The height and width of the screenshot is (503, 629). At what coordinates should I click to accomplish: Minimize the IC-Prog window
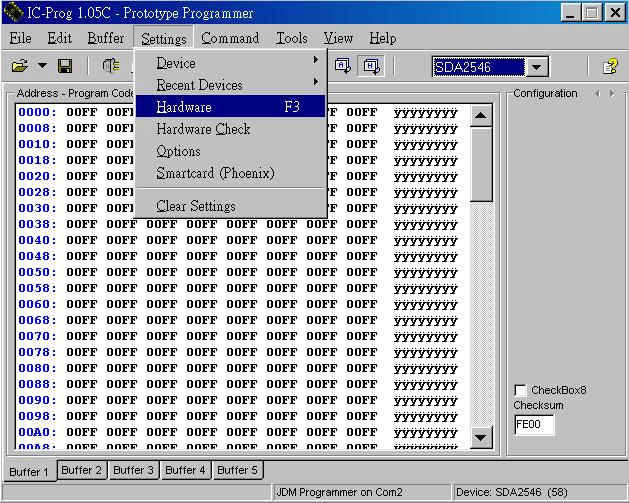tap(570, 13)
